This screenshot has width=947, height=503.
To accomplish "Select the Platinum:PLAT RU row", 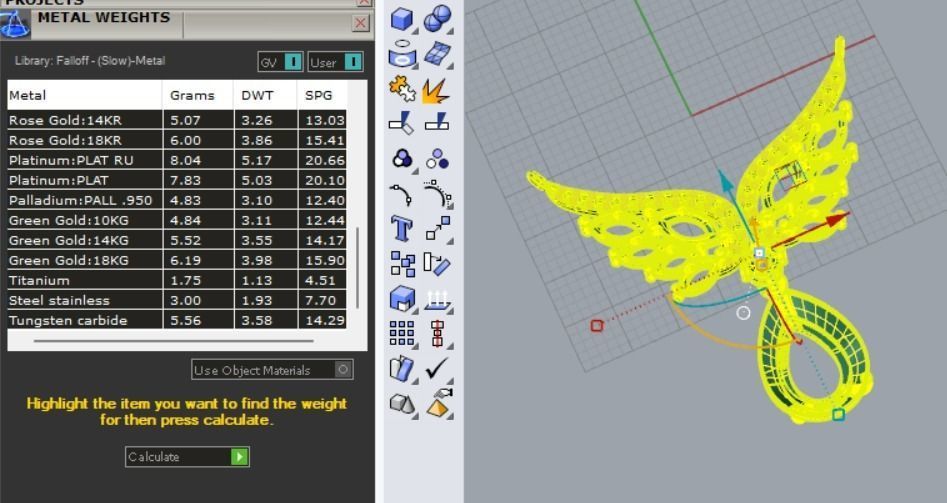I will pyautogui.click(x=177, y=160).
